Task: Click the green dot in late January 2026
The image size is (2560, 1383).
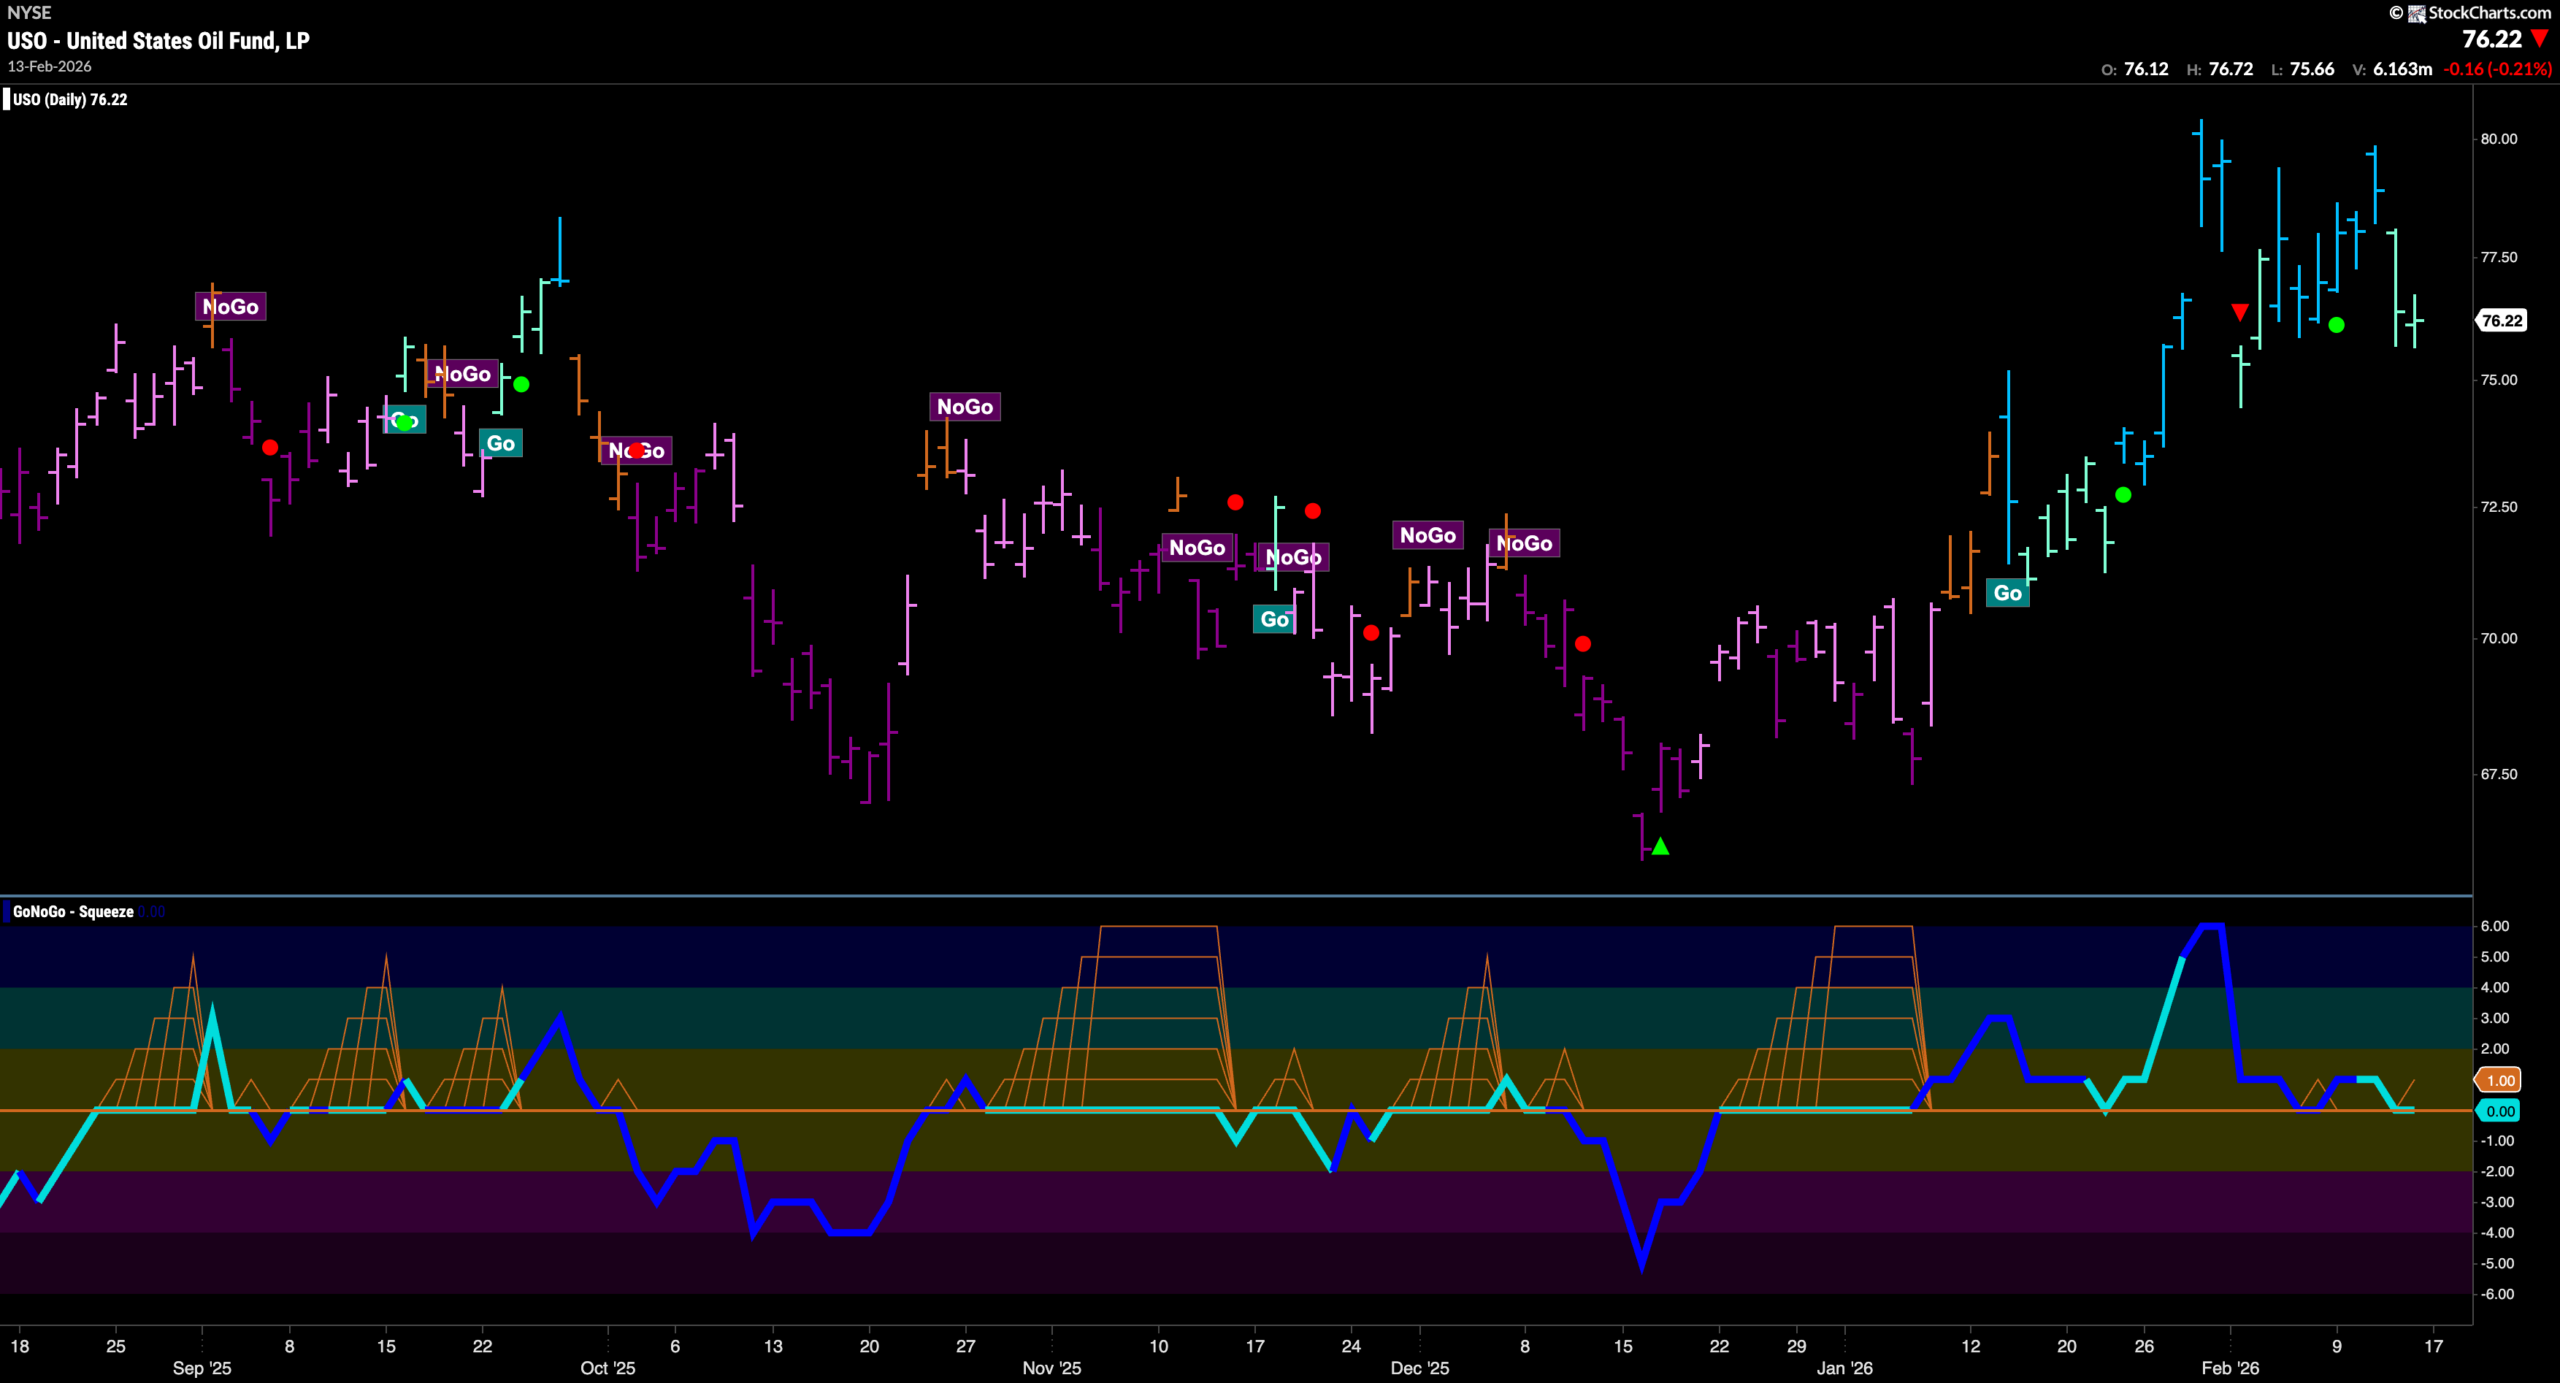Action: coord(2123,495)
